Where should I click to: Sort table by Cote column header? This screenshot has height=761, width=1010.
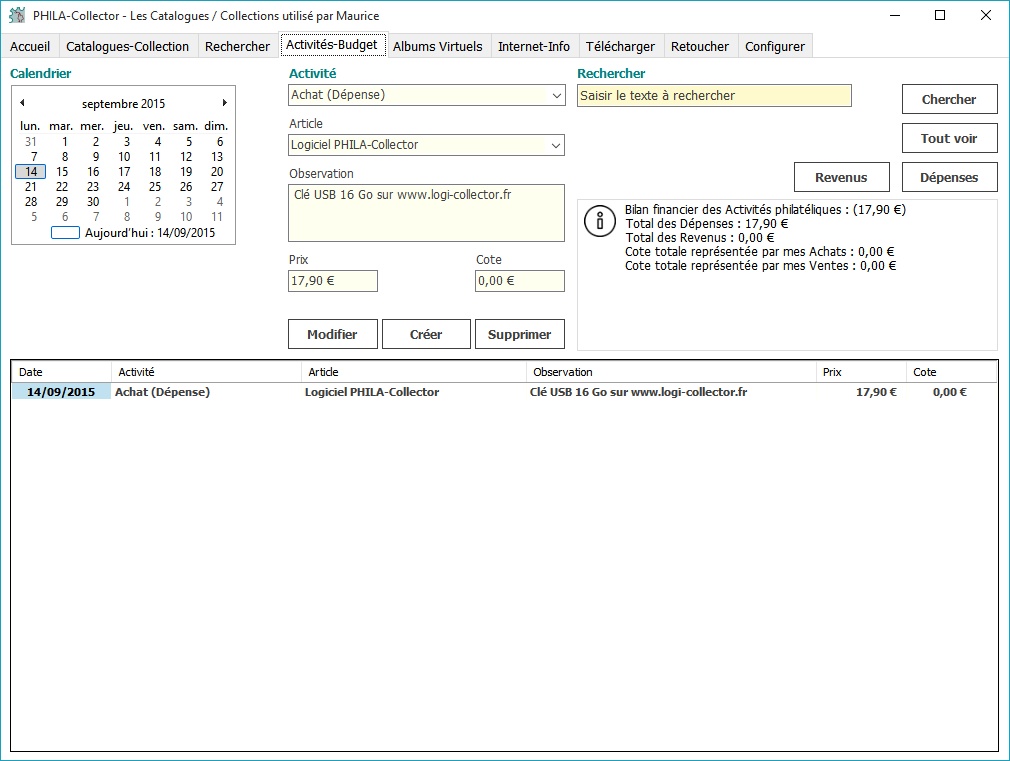tap(951, 372)
